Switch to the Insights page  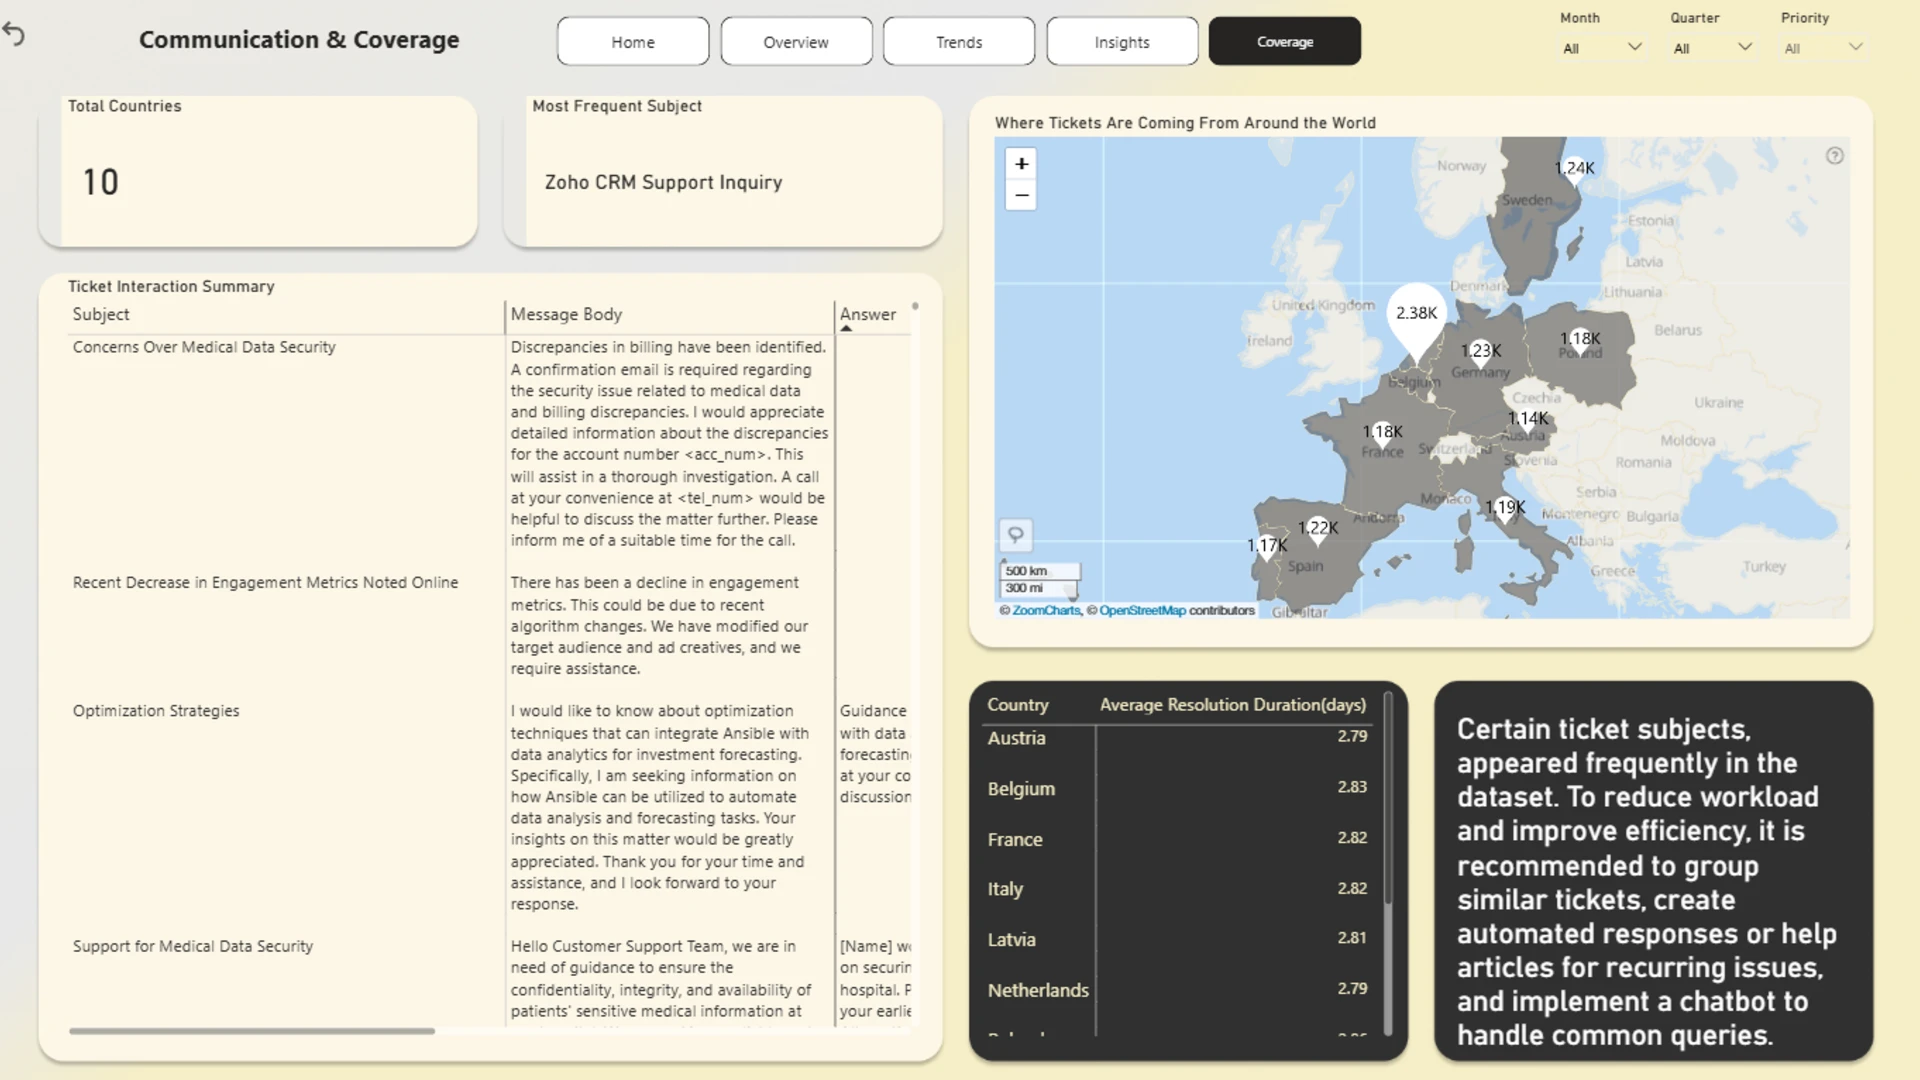point(1122,42)
